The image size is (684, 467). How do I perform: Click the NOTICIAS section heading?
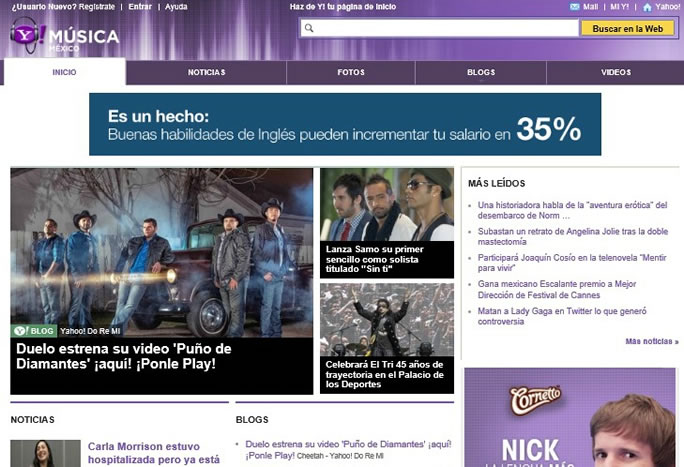tap(33, 419)
